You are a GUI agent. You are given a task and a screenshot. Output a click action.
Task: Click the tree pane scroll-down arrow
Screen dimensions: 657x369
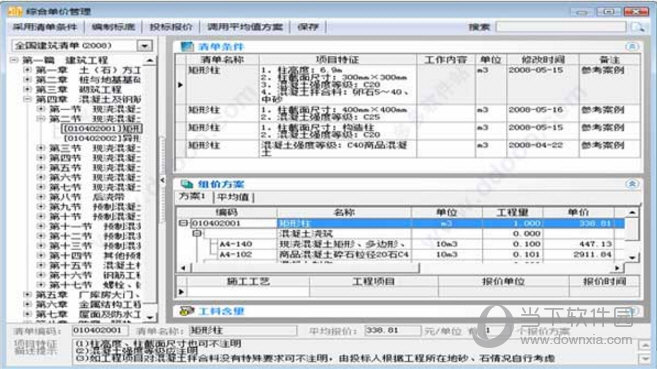150,317
